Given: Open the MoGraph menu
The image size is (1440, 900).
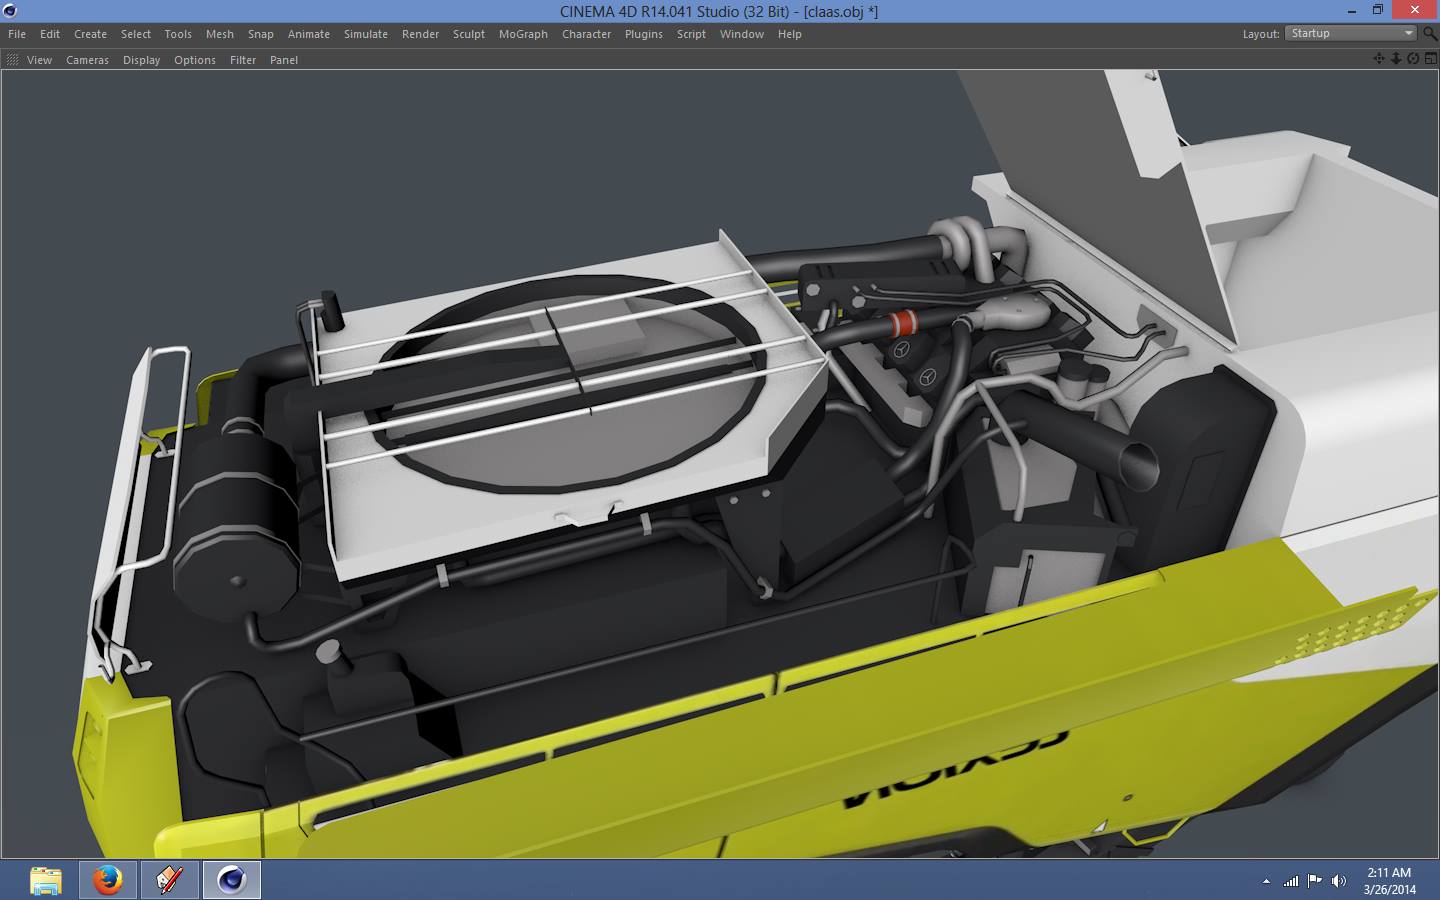Looking at the screenshot, I should pyautogui.click(x=523, y=34).
